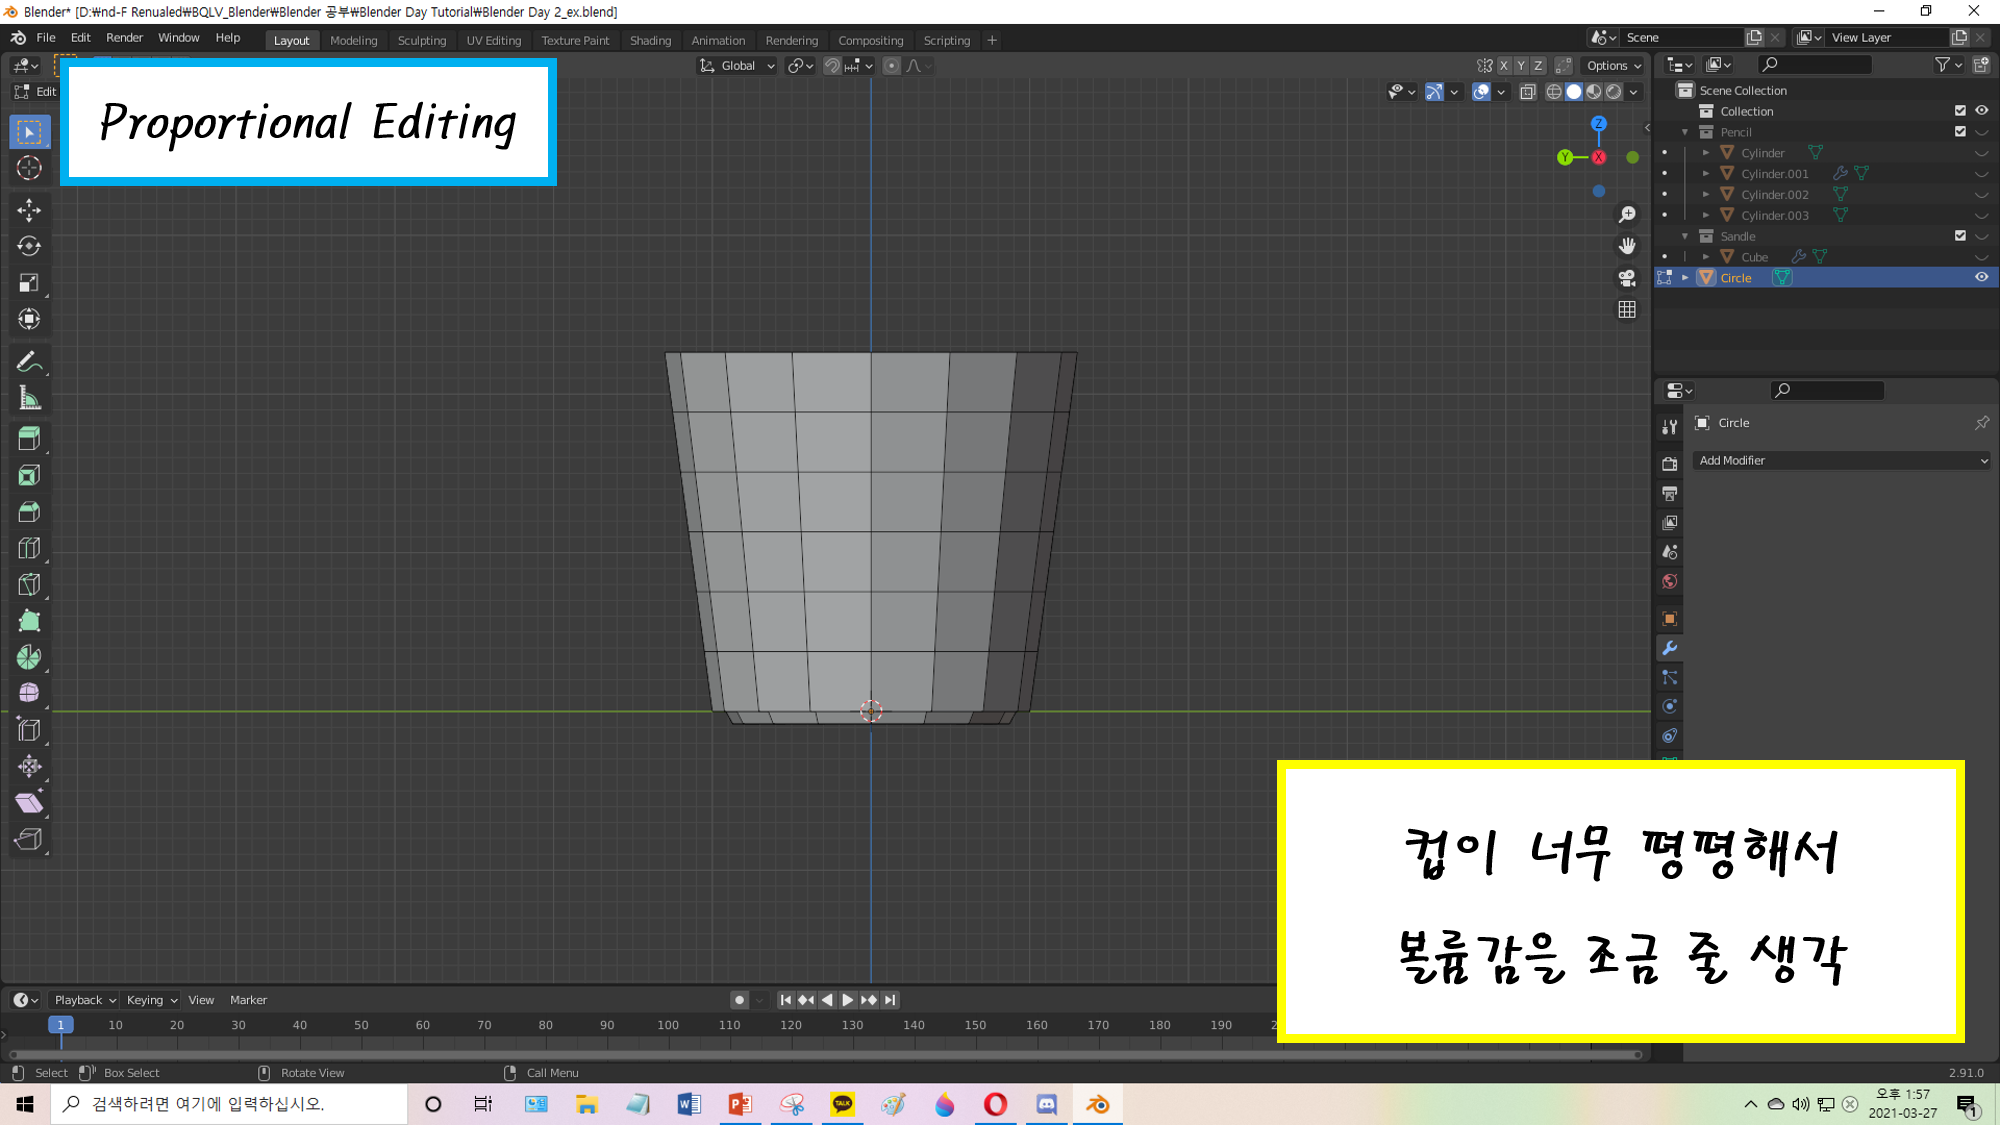The width and height of the screenshot is (2000, 1125).
Task: Open the Render properties tab
Action: click(1669, 464)
